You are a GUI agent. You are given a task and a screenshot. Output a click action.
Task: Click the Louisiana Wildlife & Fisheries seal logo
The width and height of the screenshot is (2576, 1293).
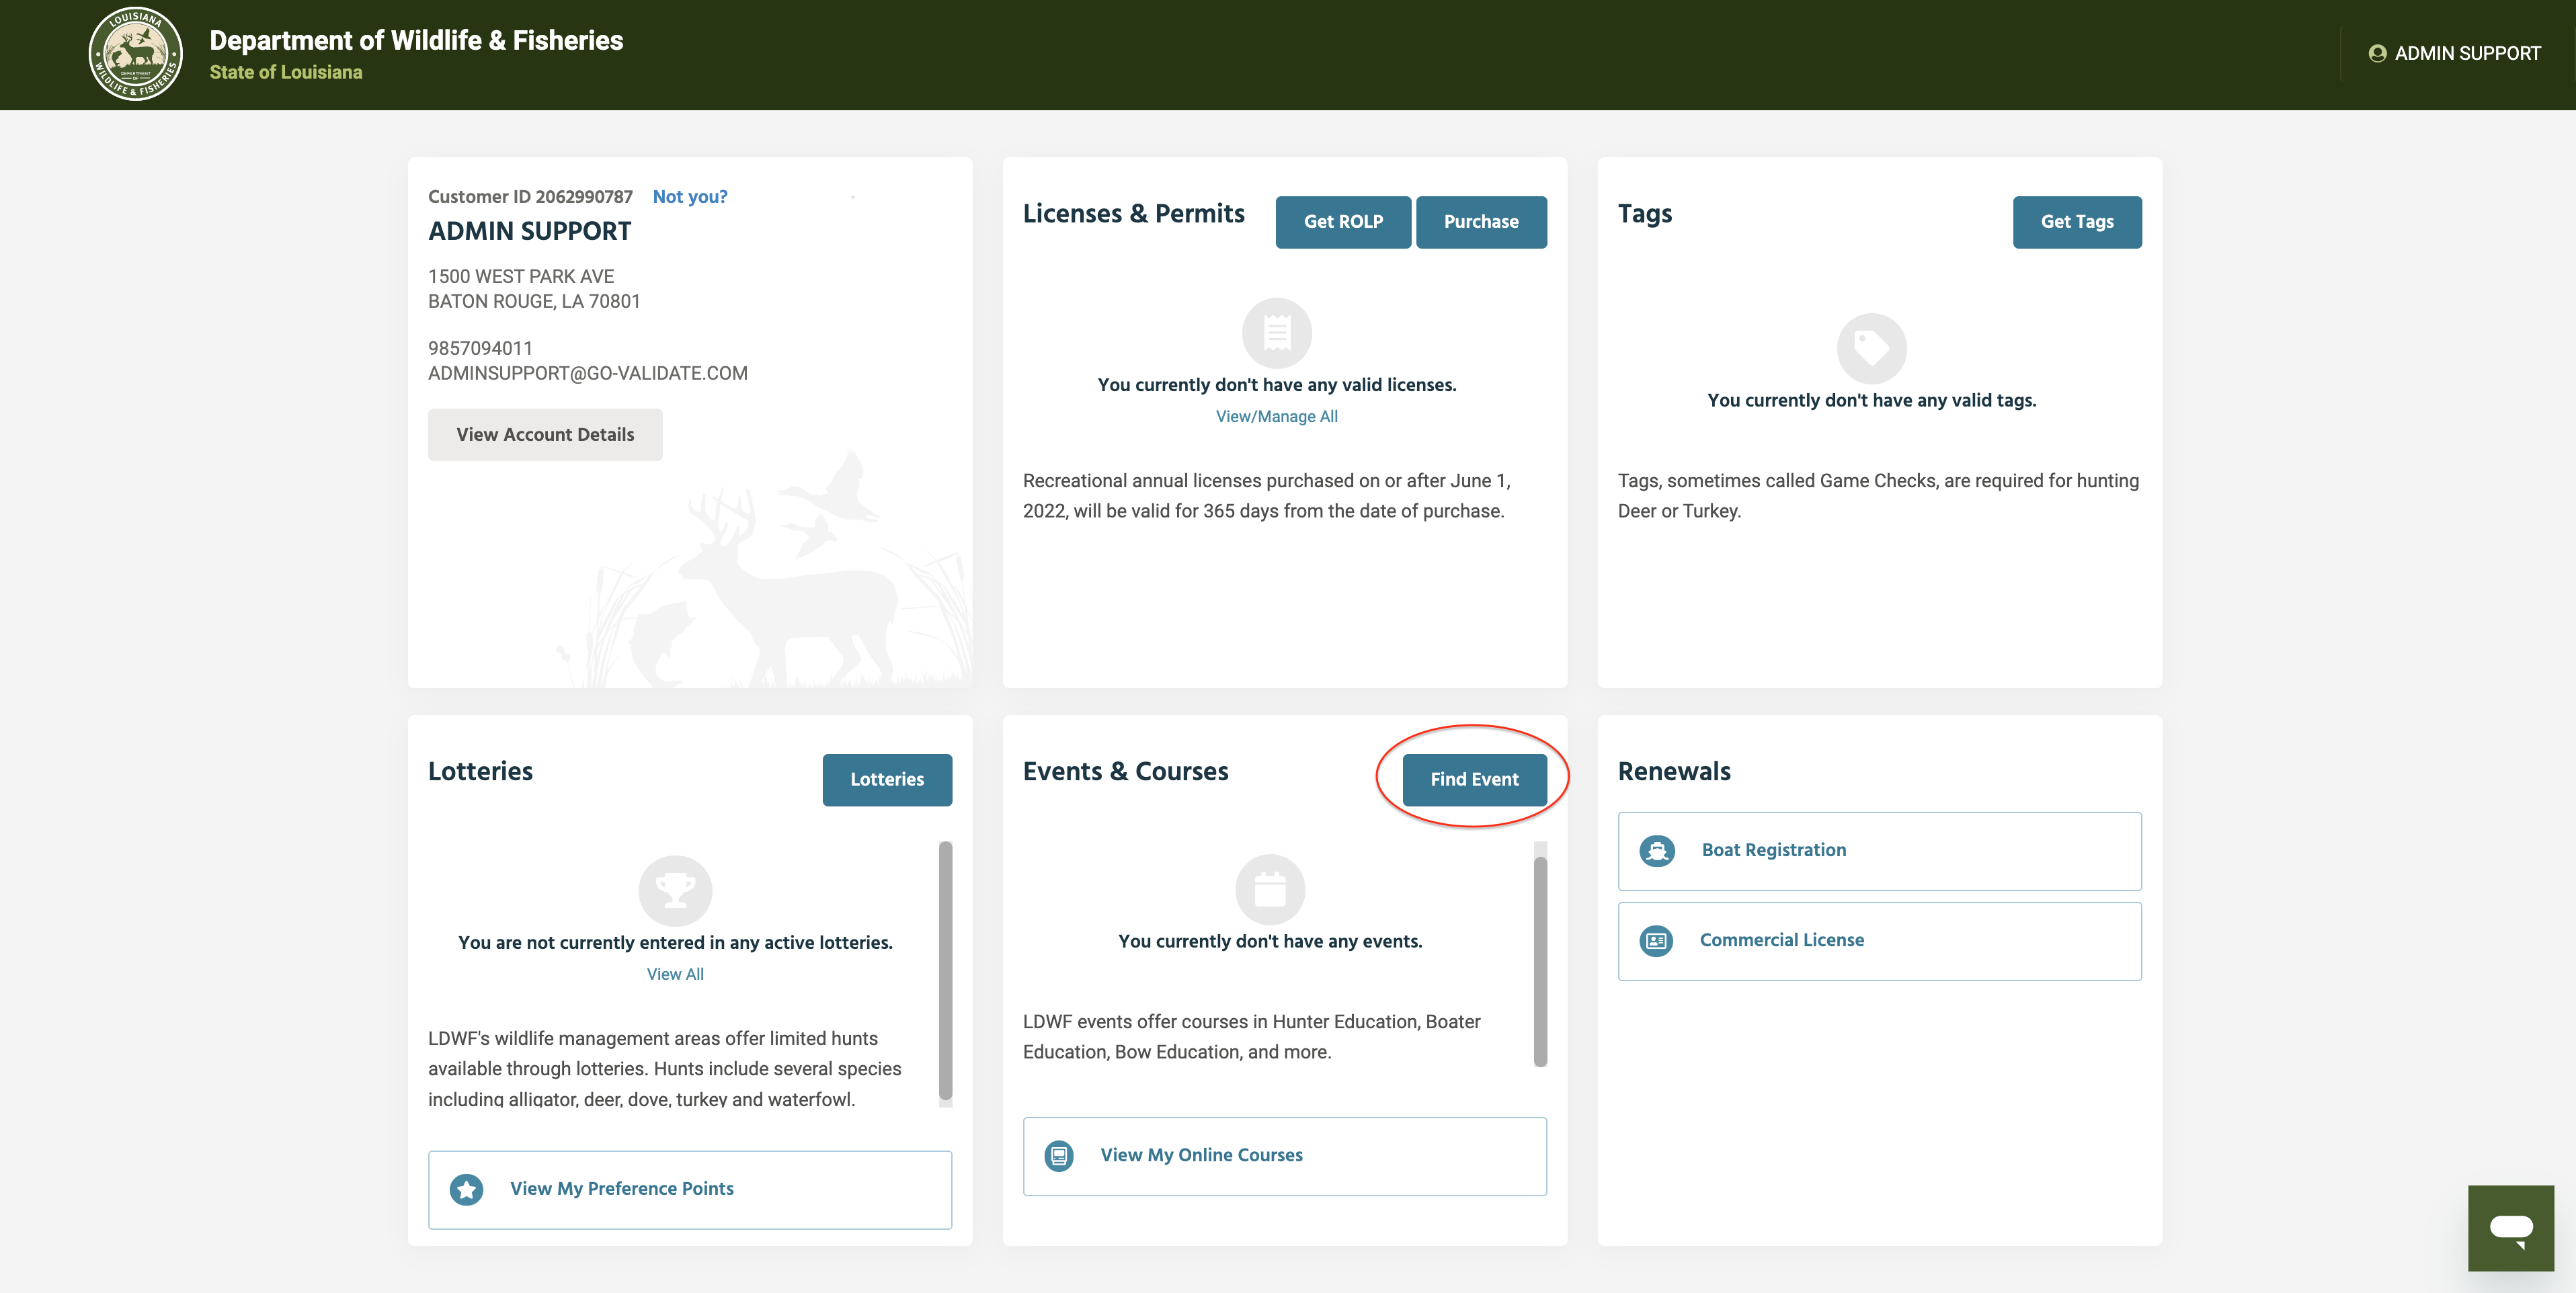(135, 54)
